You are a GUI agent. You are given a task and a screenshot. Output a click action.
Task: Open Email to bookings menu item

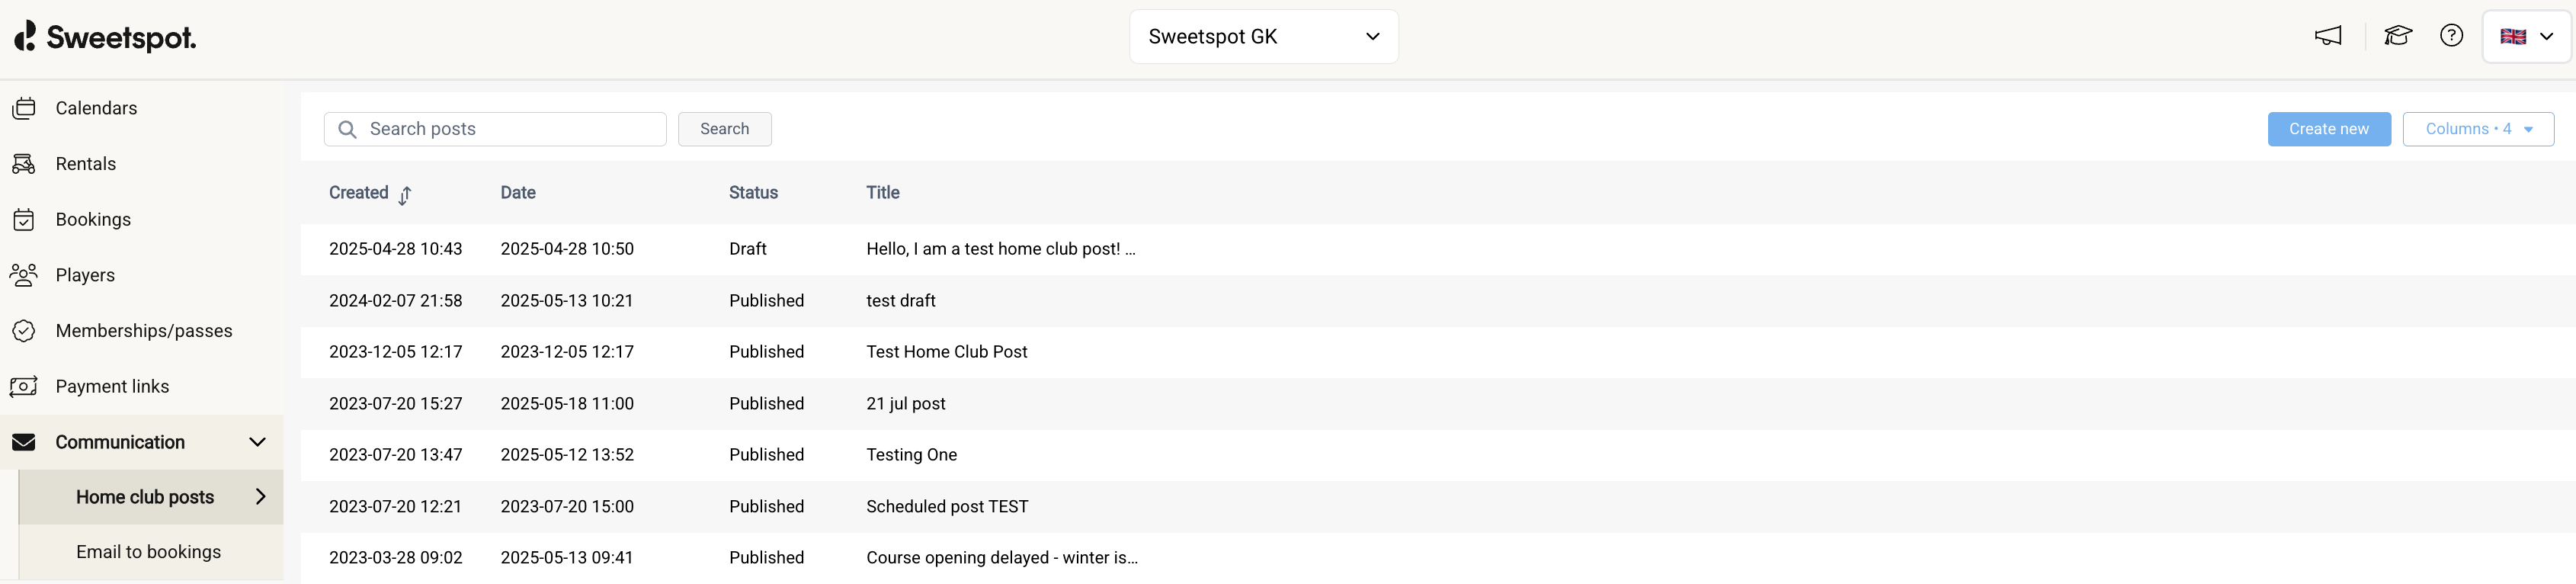(x=148, y=552)
